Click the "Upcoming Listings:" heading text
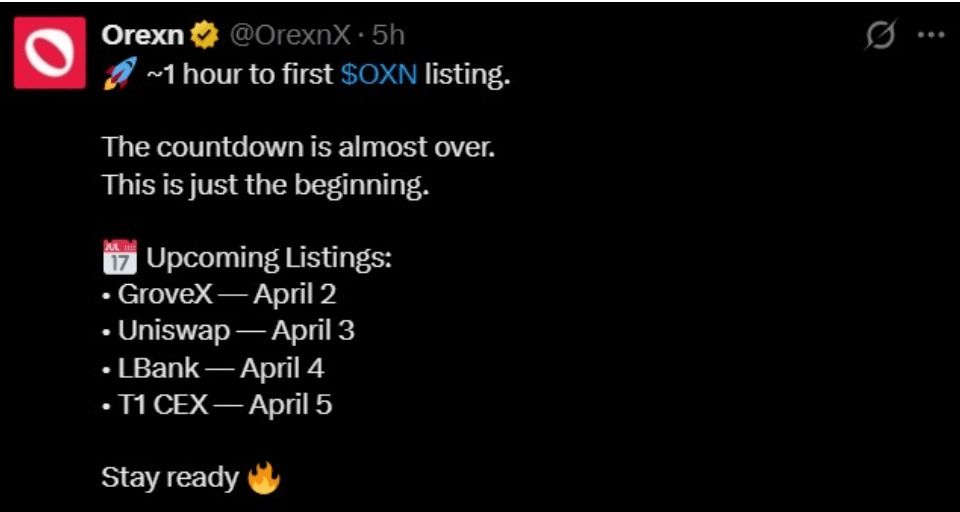Image resolution: width=960 pixels, height=512 pixels. [x=269, y=258]
